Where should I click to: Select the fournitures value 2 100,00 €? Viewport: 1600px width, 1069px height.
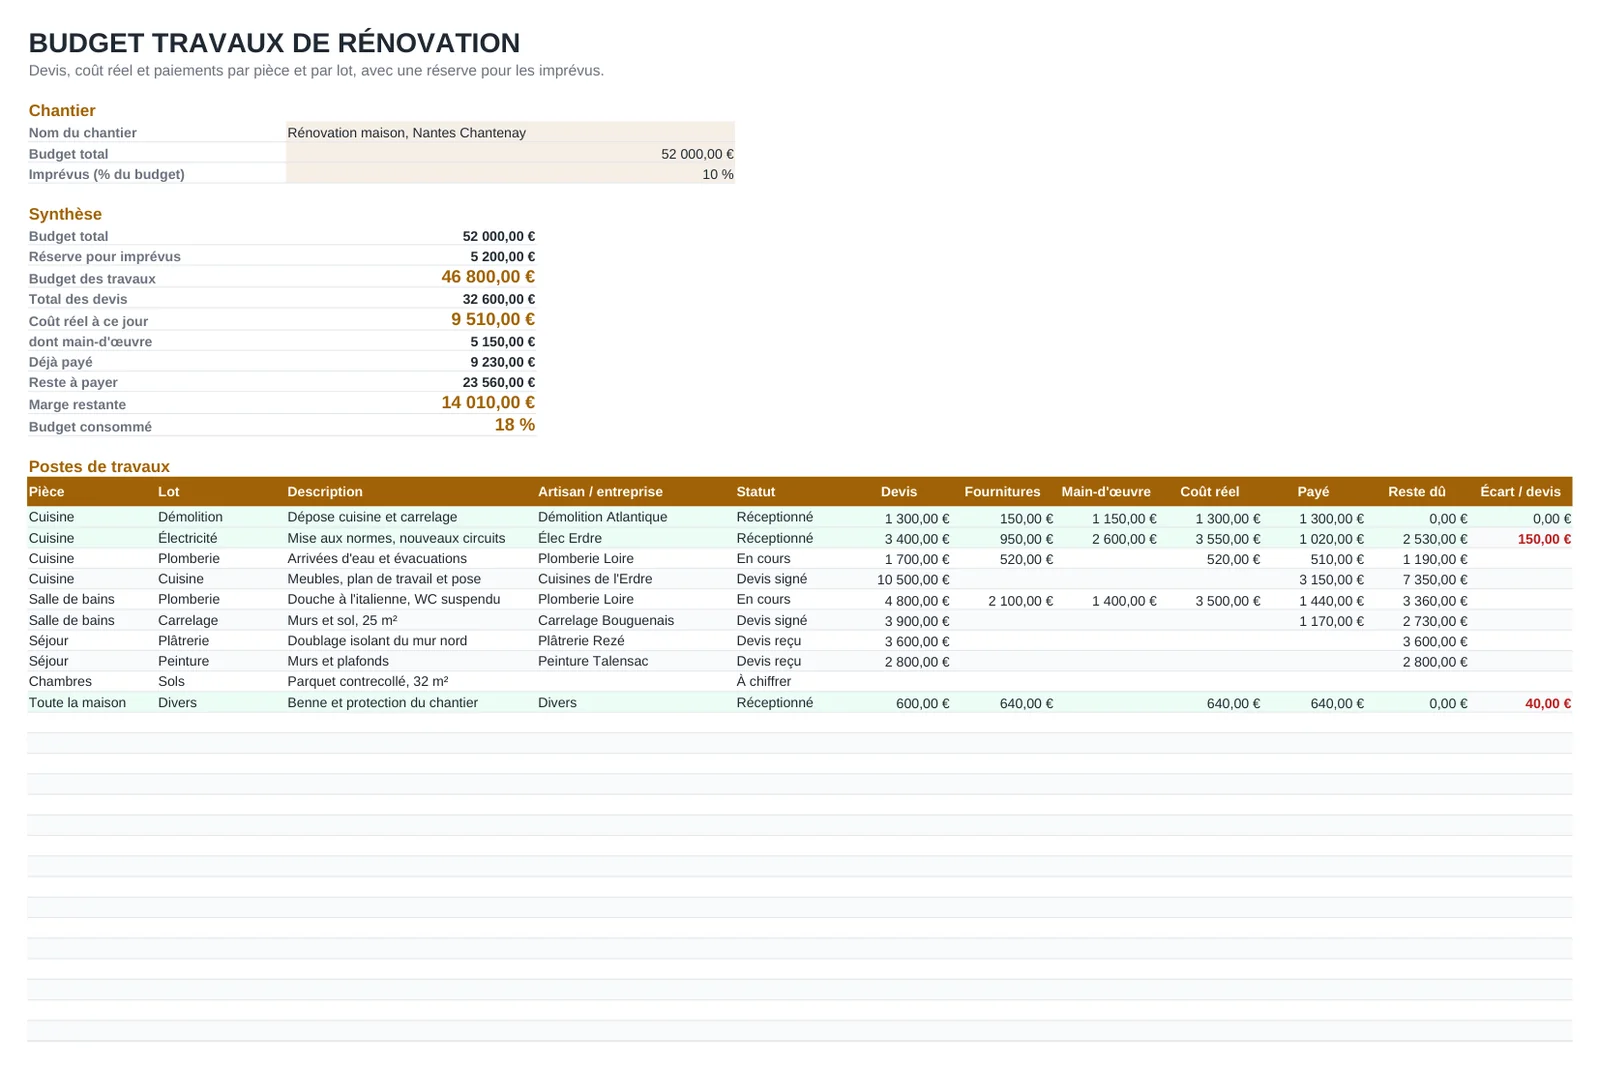pyautogui.click(x=1021, y=601)
